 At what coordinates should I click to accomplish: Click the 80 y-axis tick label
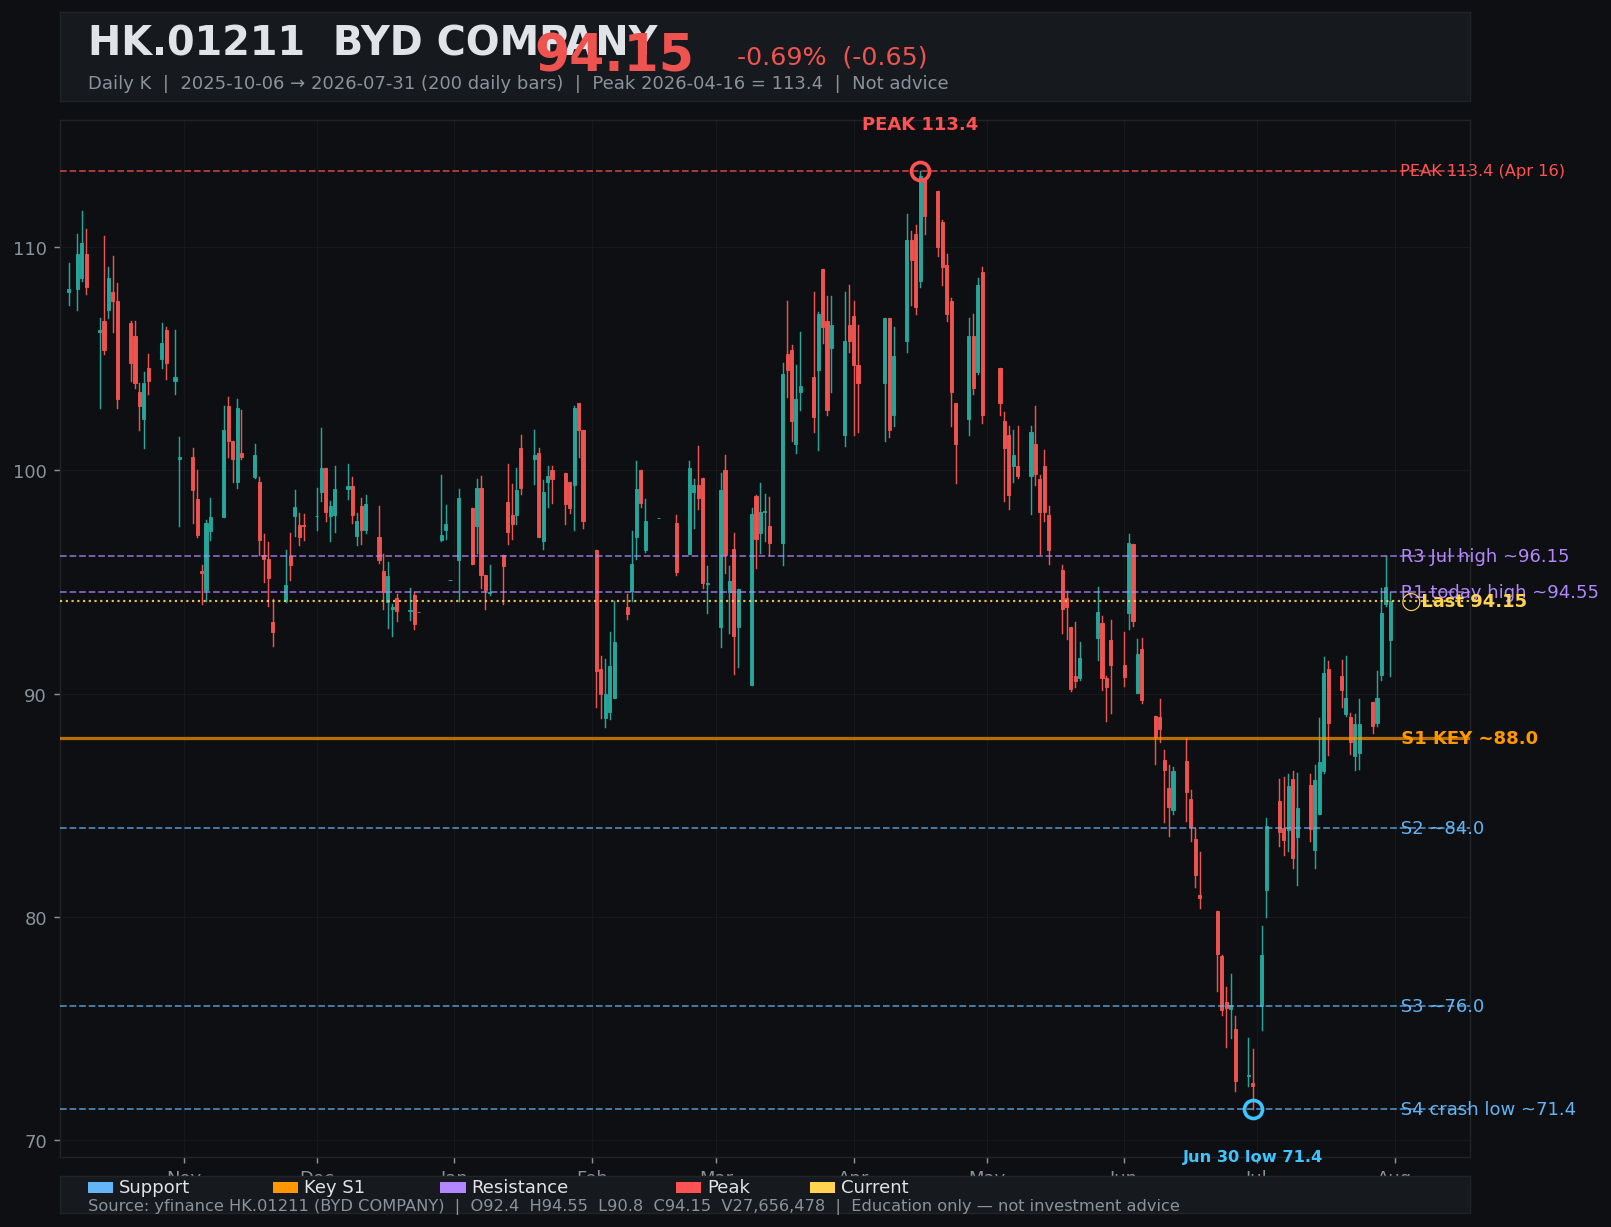coord(36,919)
